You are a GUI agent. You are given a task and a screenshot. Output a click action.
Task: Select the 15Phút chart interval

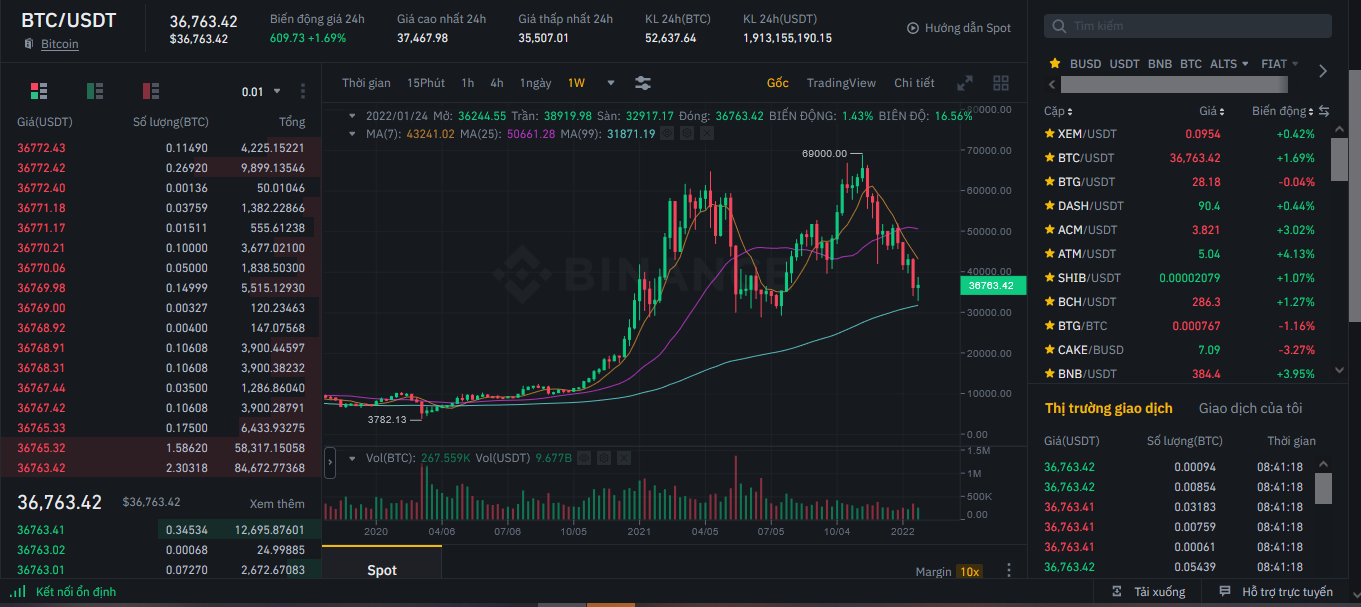pos(426,83)
